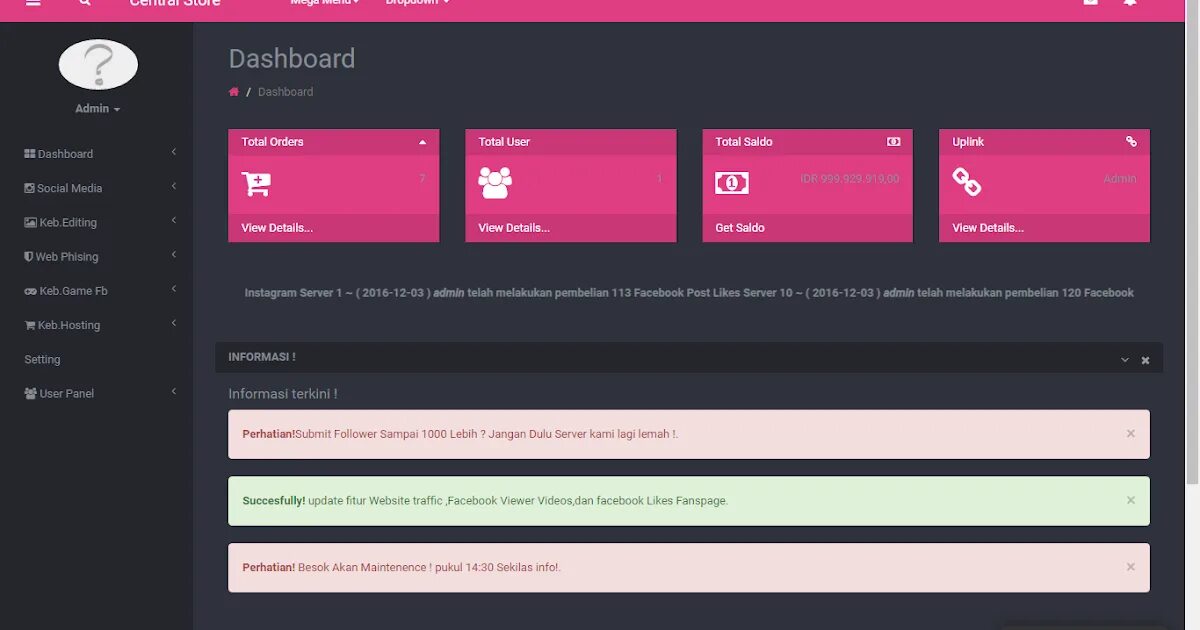1200x630 pixels.
Task: Click the users group icon on Total User
Action: tap(495, 183)
